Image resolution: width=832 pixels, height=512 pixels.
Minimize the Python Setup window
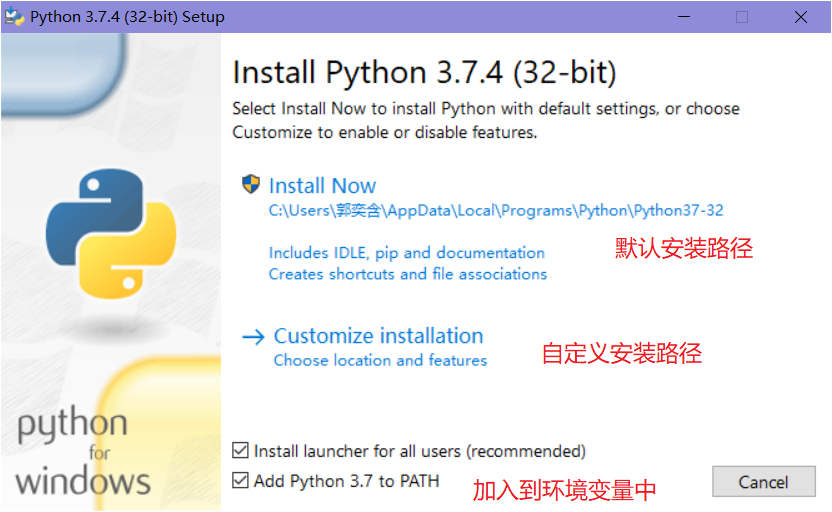(x=684, y=17)
